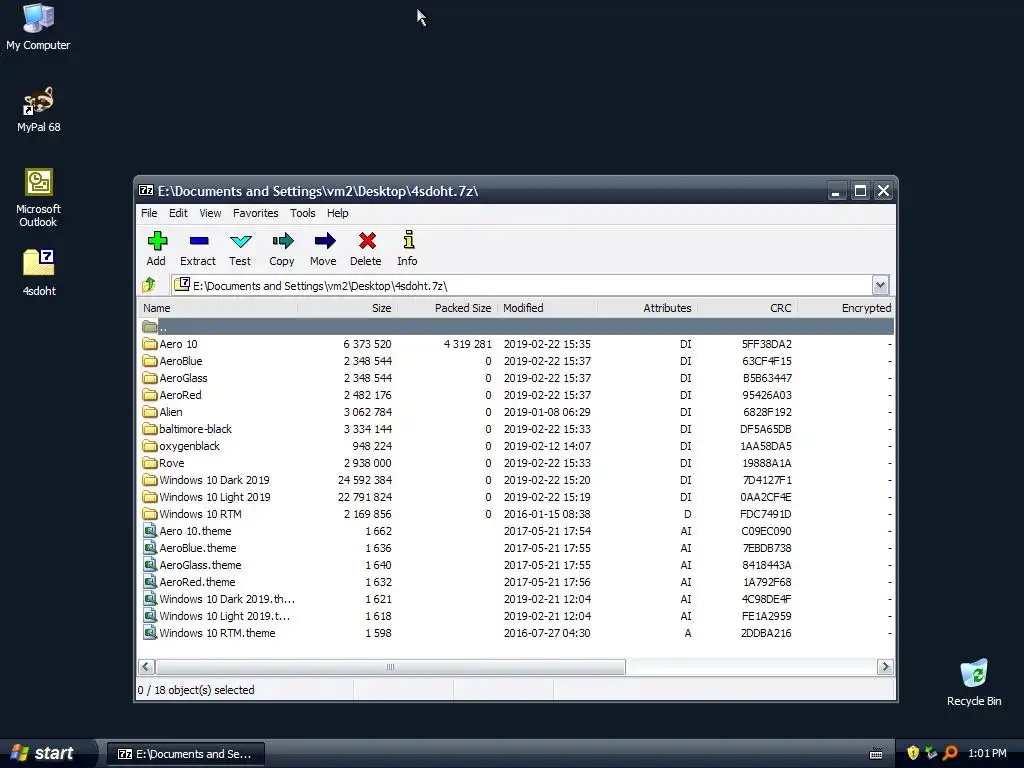Click the CRC value 5FF38DA2

pyautogui.click(x=766, y=344)
